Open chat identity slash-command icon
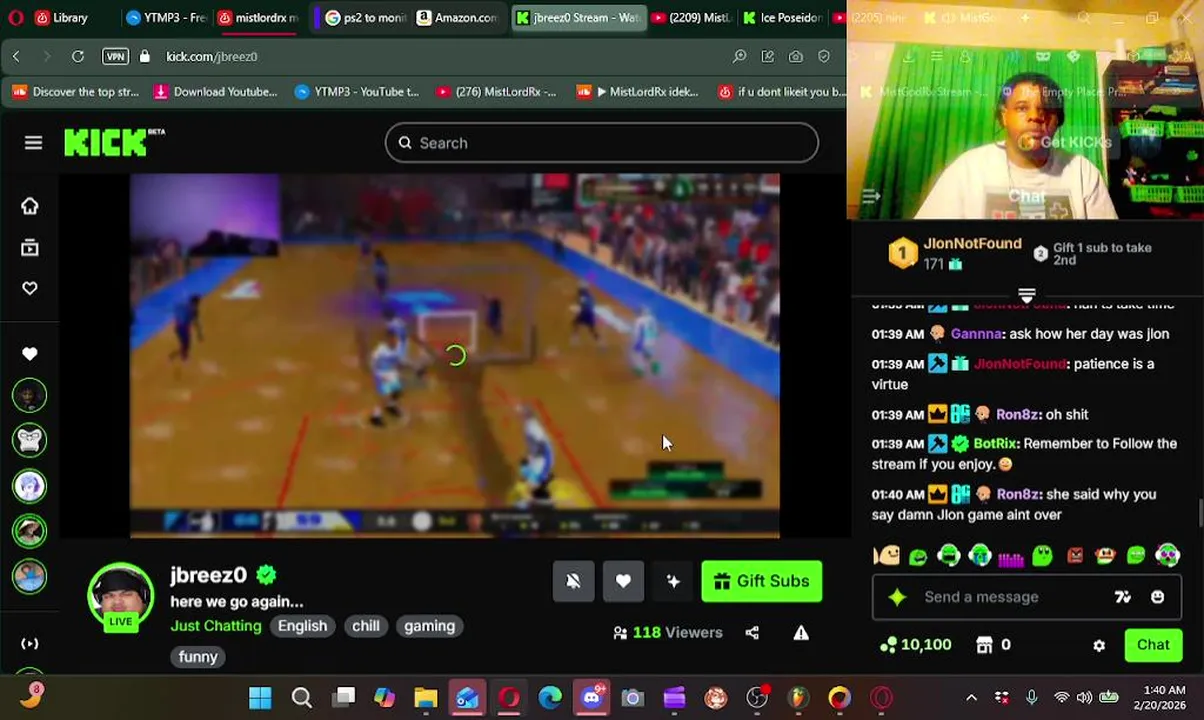 [1123, 597]
